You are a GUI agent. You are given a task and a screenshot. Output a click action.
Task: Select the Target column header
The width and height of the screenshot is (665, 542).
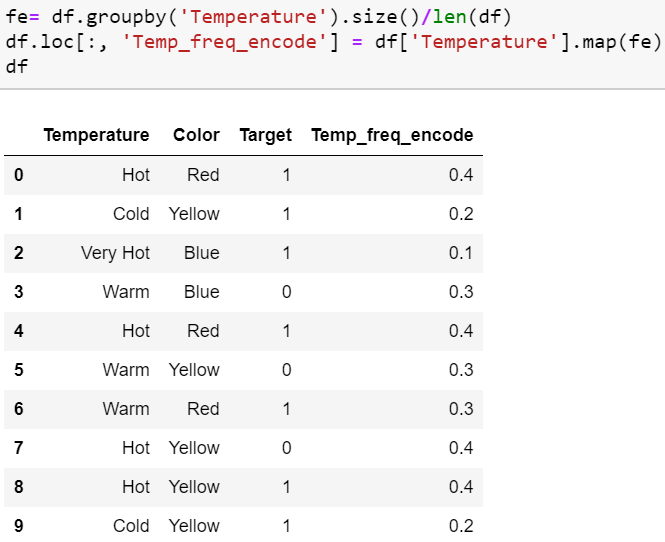265,135
